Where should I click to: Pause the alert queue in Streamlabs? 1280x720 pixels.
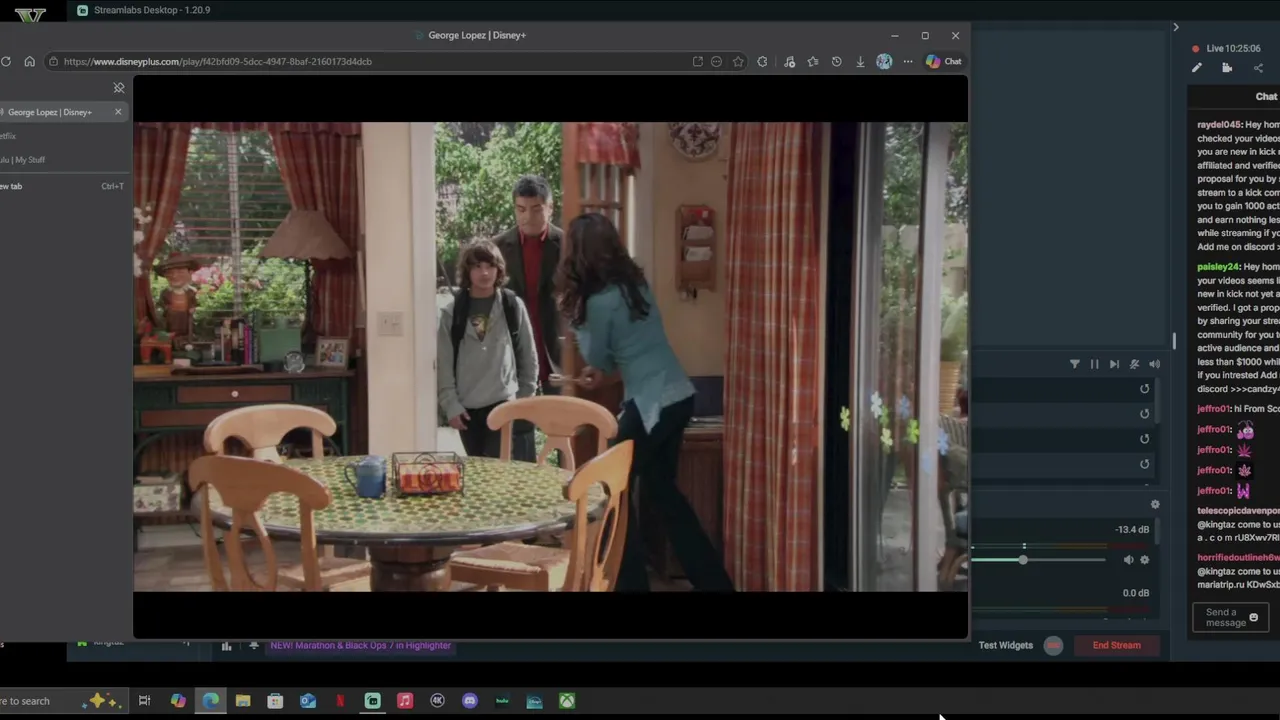click(x=1094, y=364)
